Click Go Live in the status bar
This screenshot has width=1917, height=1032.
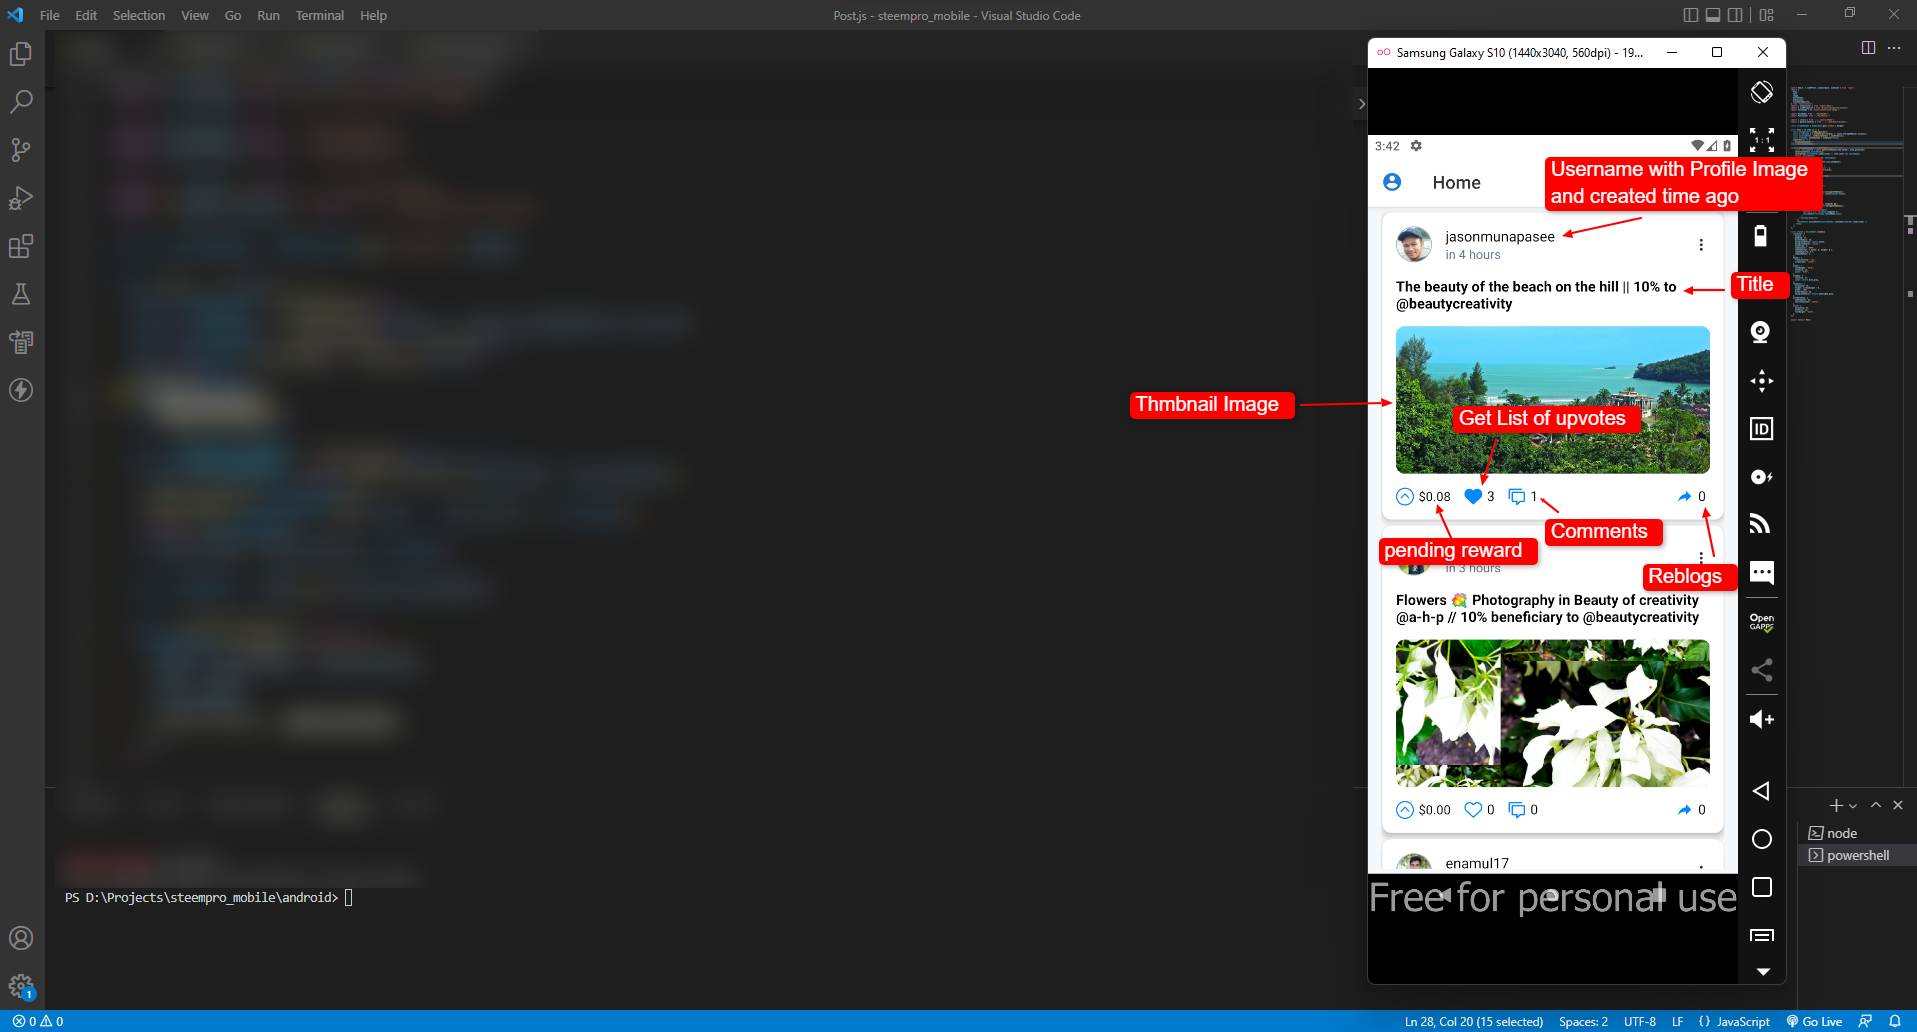click(1814, 1022)
